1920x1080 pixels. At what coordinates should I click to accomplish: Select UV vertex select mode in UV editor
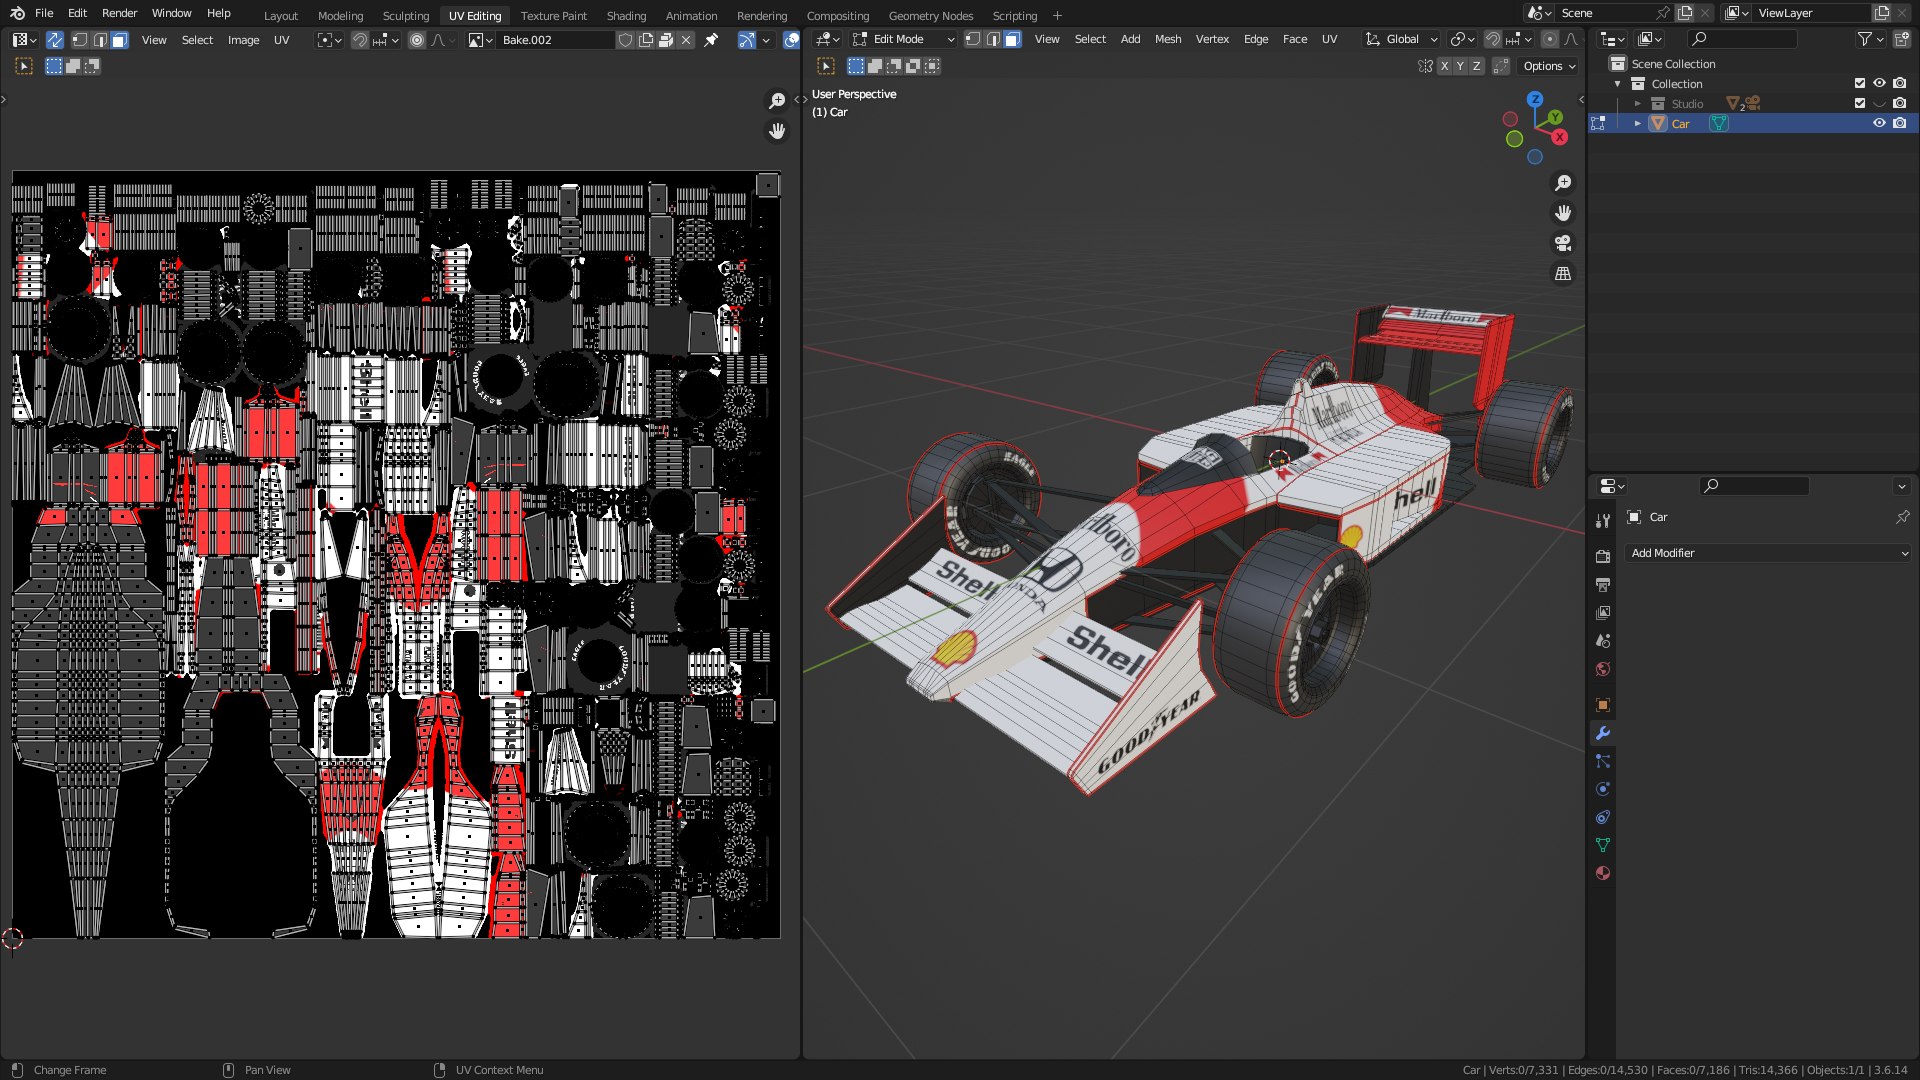coord(79,40)
